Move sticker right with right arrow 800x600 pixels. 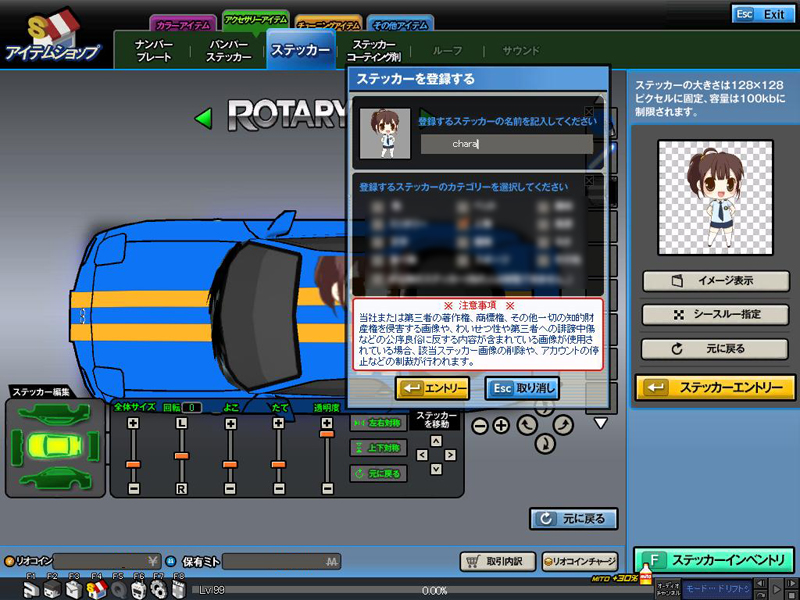[x=449, y=455]
